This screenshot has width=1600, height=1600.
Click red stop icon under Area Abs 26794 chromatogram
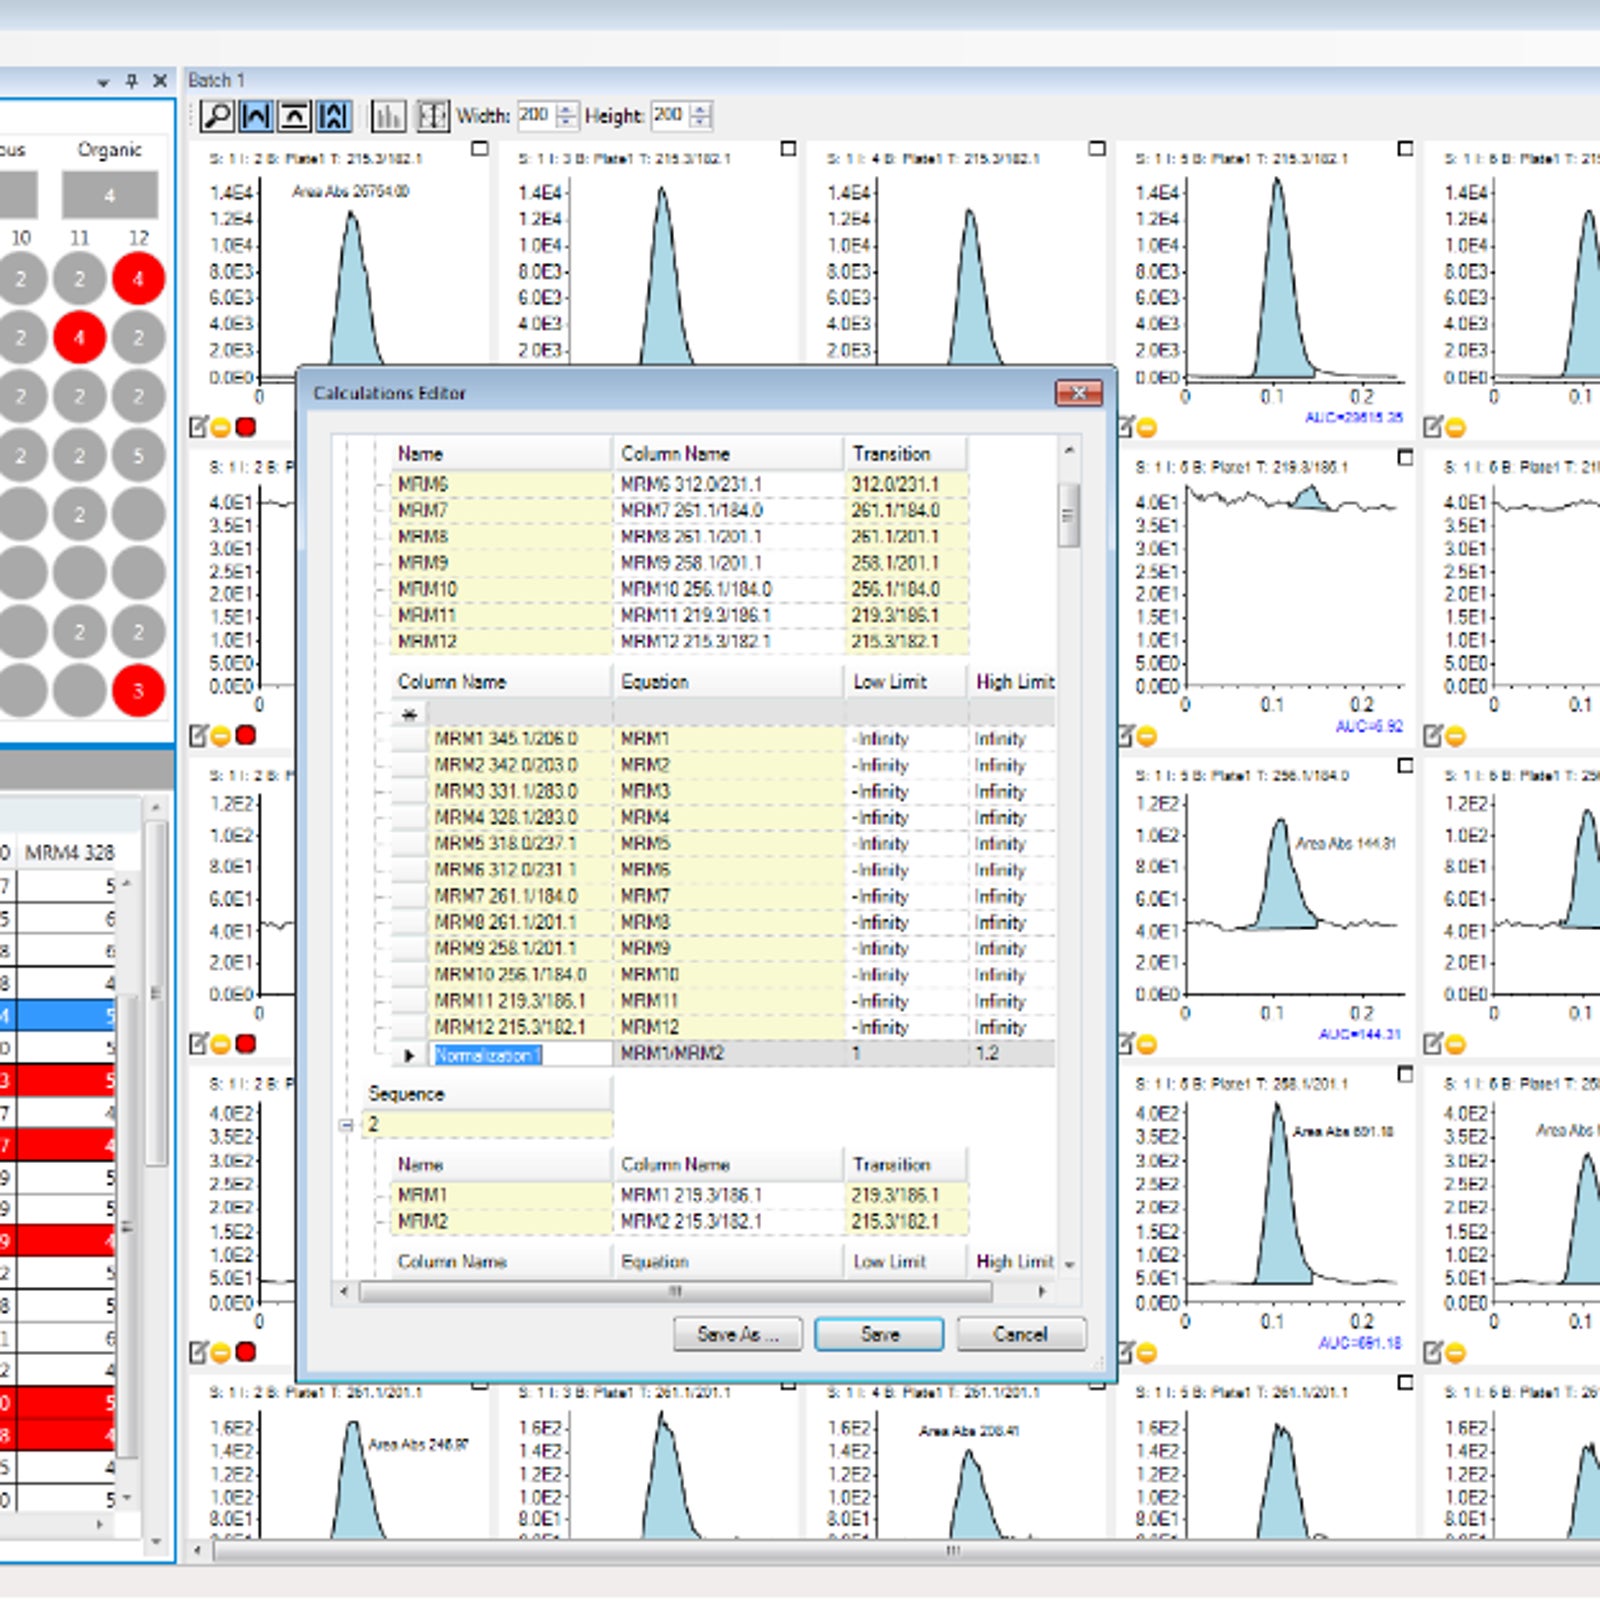pyautogui.click(x=245, y=428)
